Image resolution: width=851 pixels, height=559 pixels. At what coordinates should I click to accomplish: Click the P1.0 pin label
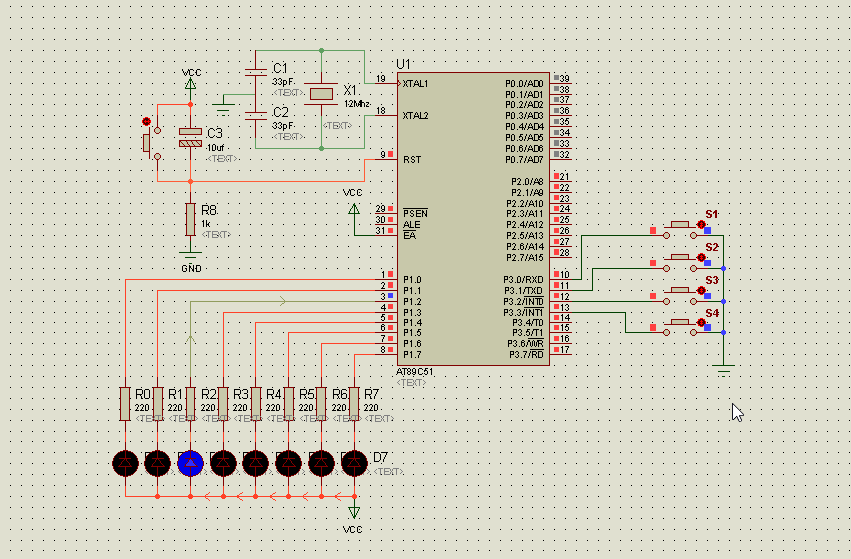tap(412, 280)
